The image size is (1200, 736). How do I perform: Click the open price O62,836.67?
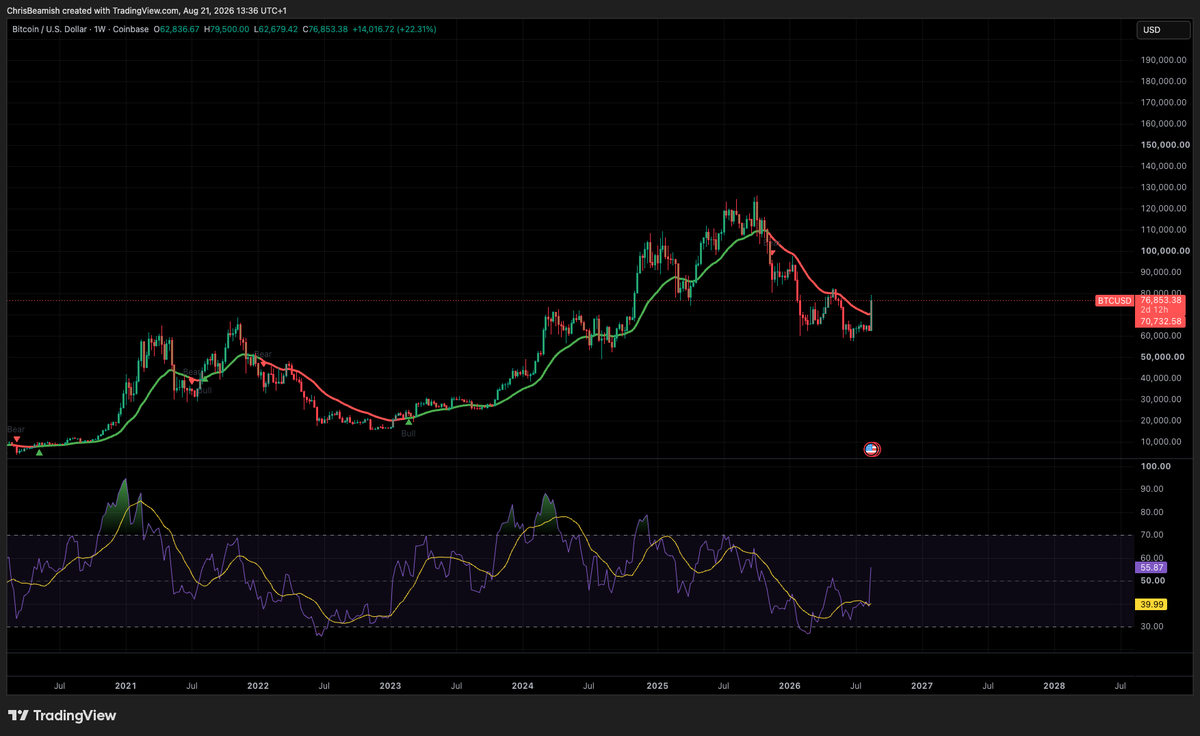[176, 29]
